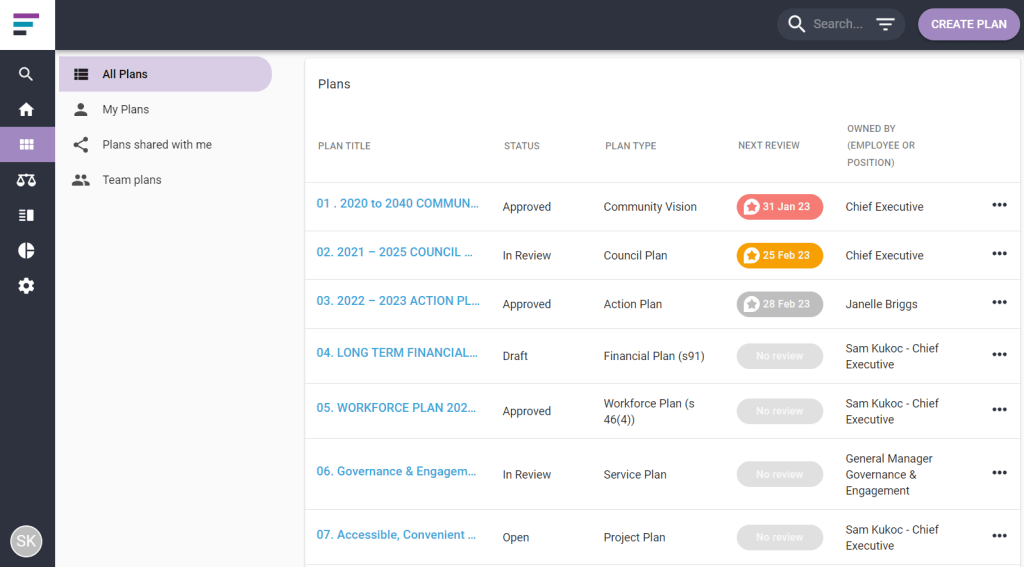Sort by PLAN TITLE column header
Screen dimensions: 1024x567
pos(344,146)
